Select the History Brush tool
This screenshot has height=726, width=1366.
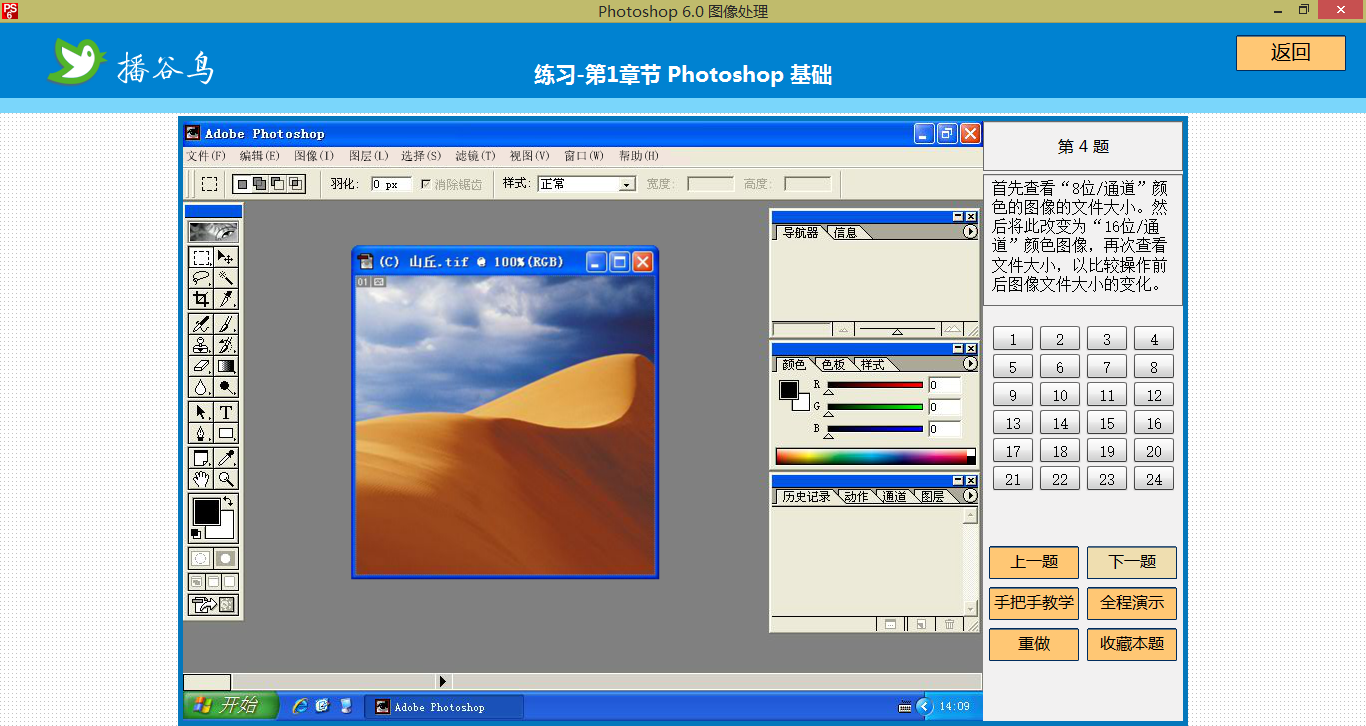point(226,345)
